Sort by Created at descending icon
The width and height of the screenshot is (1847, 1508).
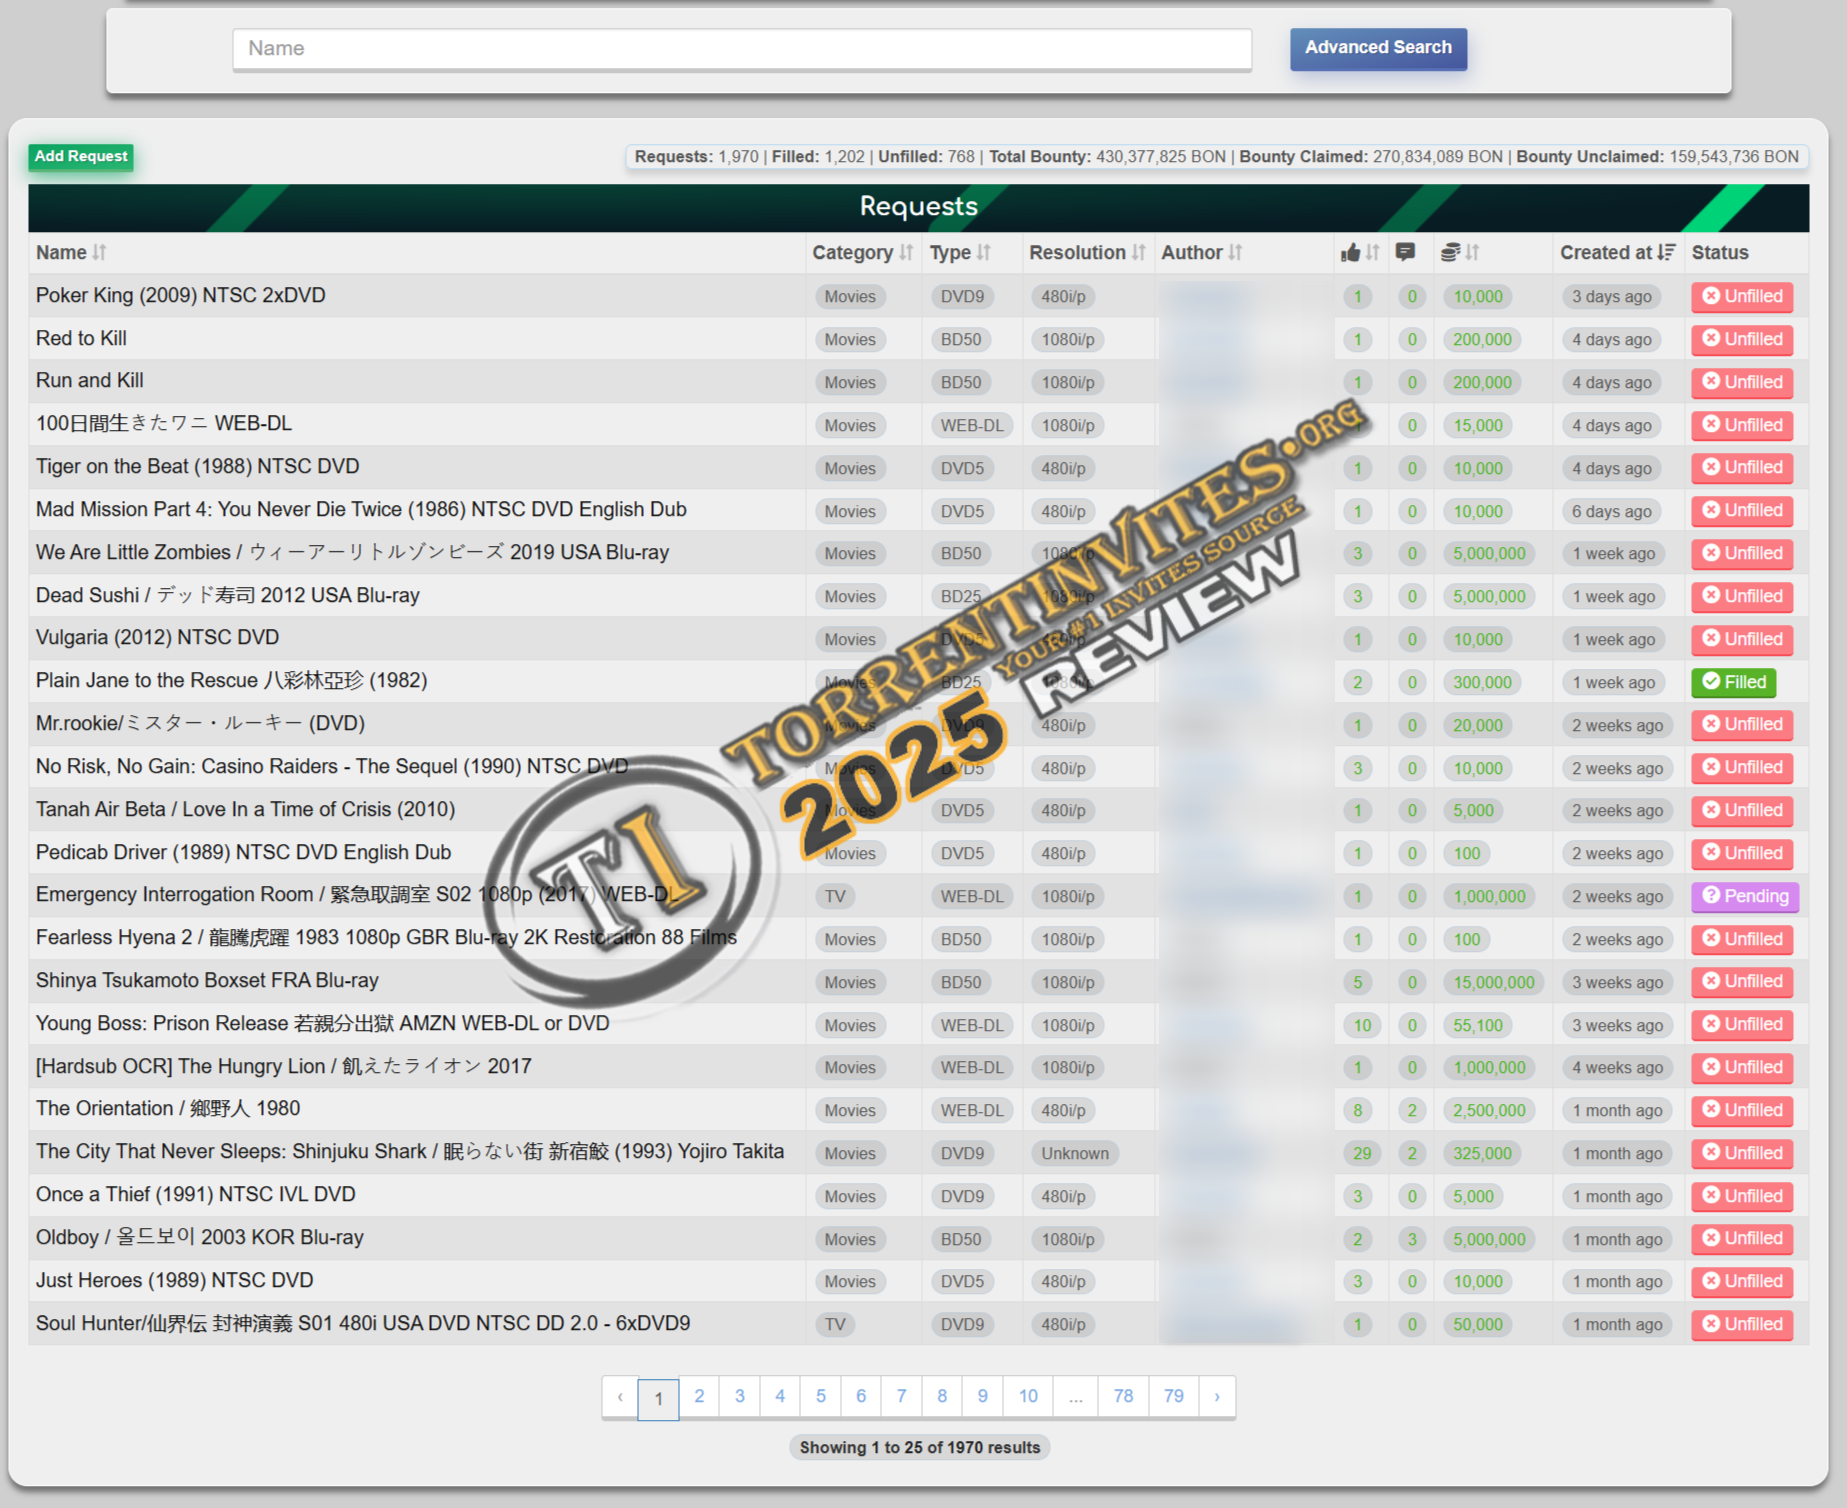[x=1665, y=253]
